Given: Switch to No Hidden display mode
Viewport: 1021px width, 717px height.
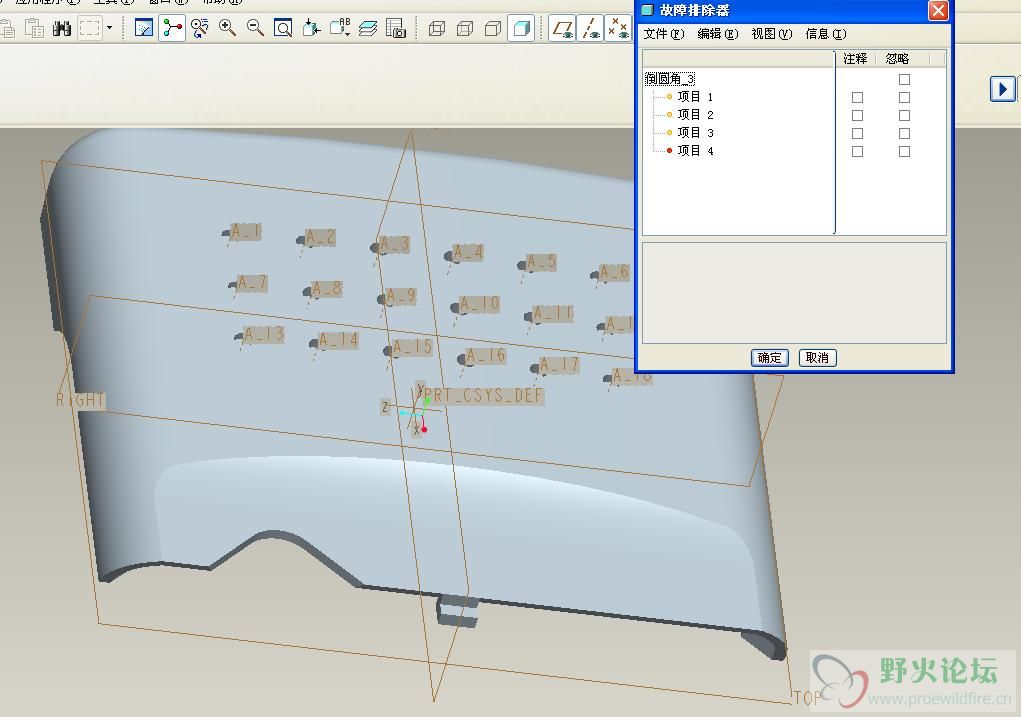Looking at the screenshot, I should tap(493, 28).
